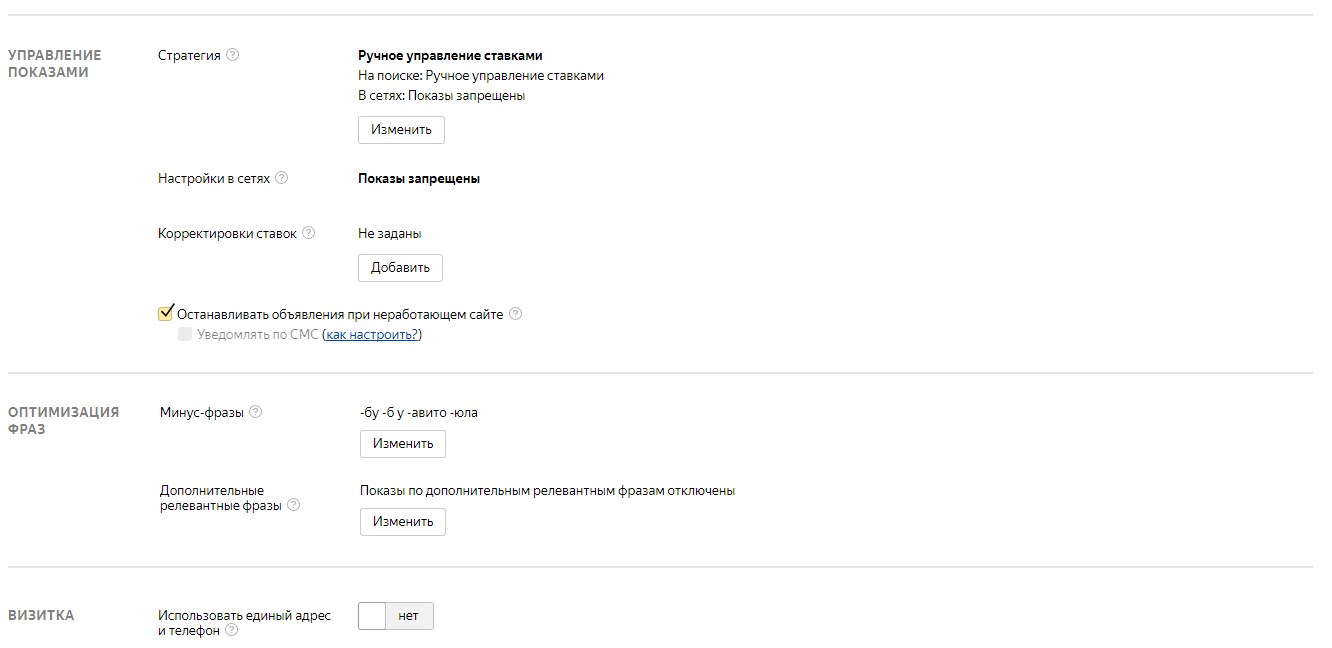Viewport: 1332px width, 648px height.
Task: Click Изменить under strategy settings
Action: coord(401,130)
